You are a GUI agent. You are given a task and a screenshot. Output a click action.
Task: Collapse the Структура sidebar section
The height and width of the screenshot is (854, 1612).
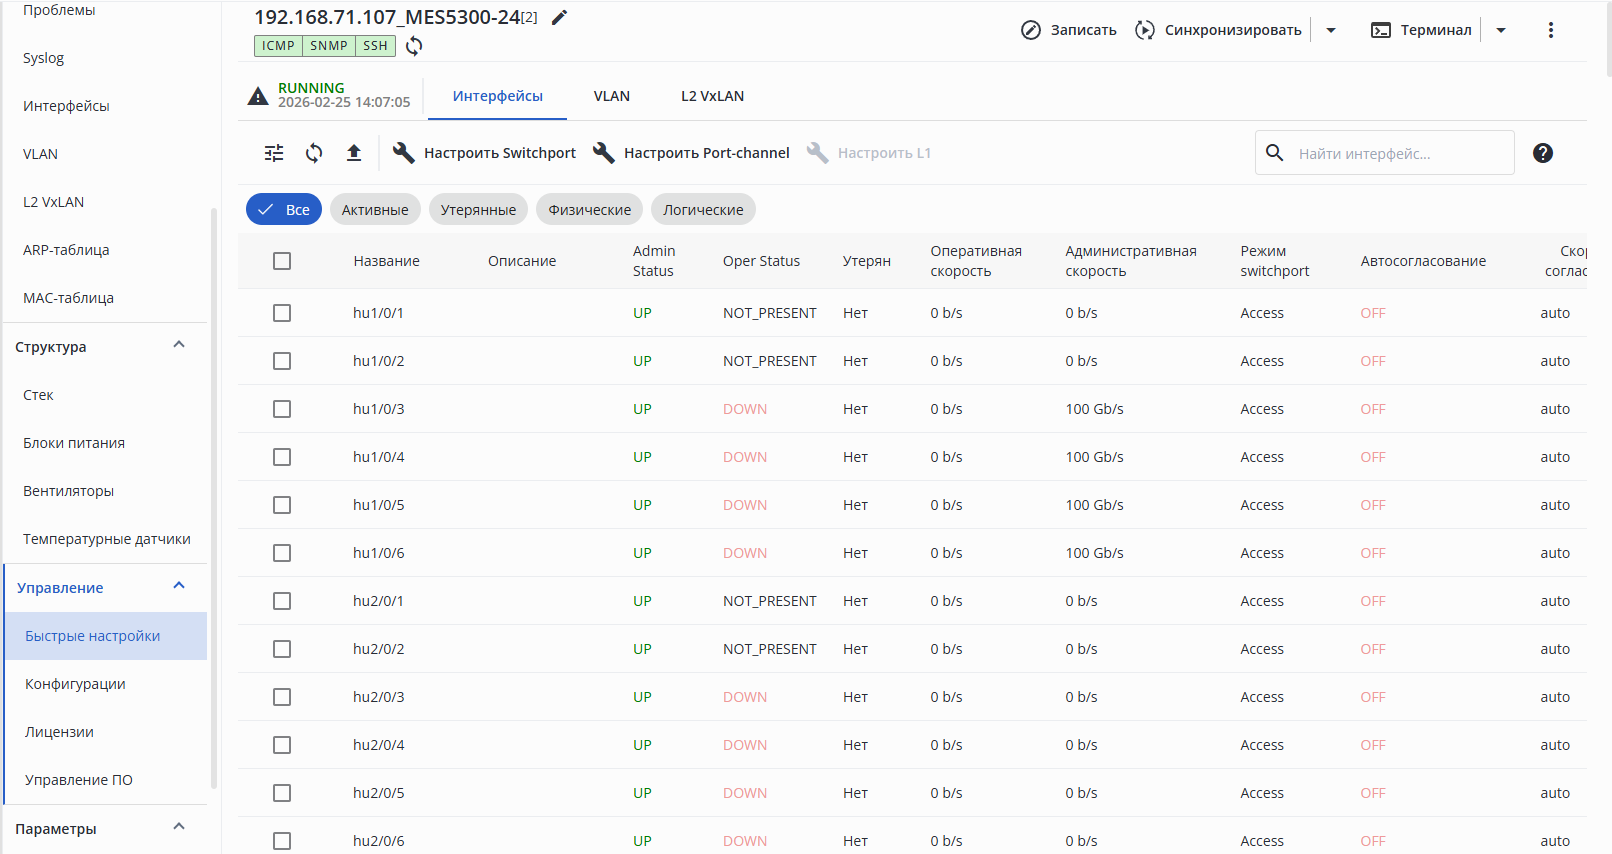[179, 346]
